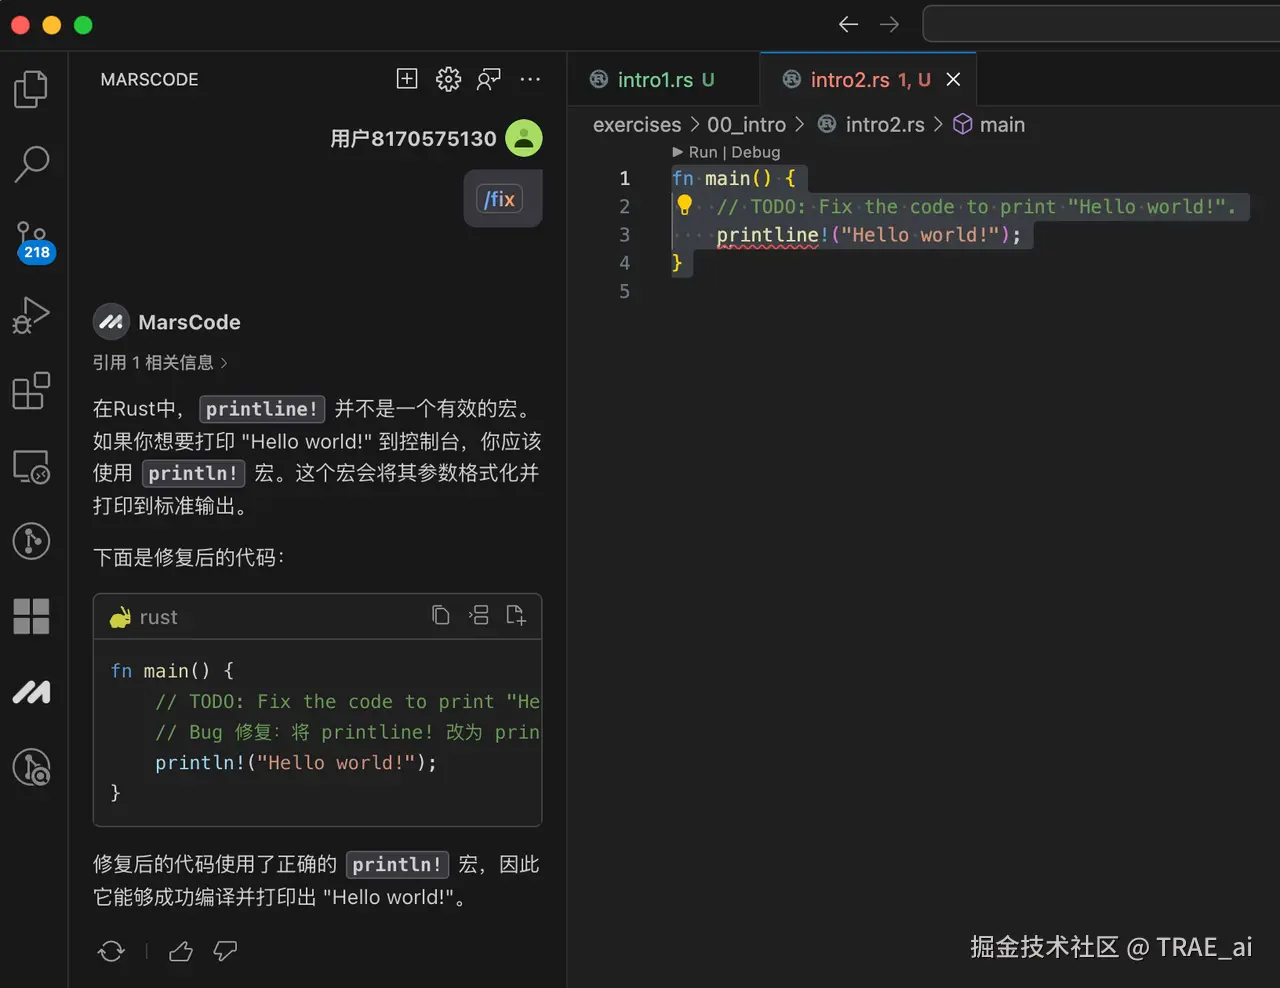Insert the fixed code into editor
This screenshot has width=1280, height=988.
coord(479,615)
